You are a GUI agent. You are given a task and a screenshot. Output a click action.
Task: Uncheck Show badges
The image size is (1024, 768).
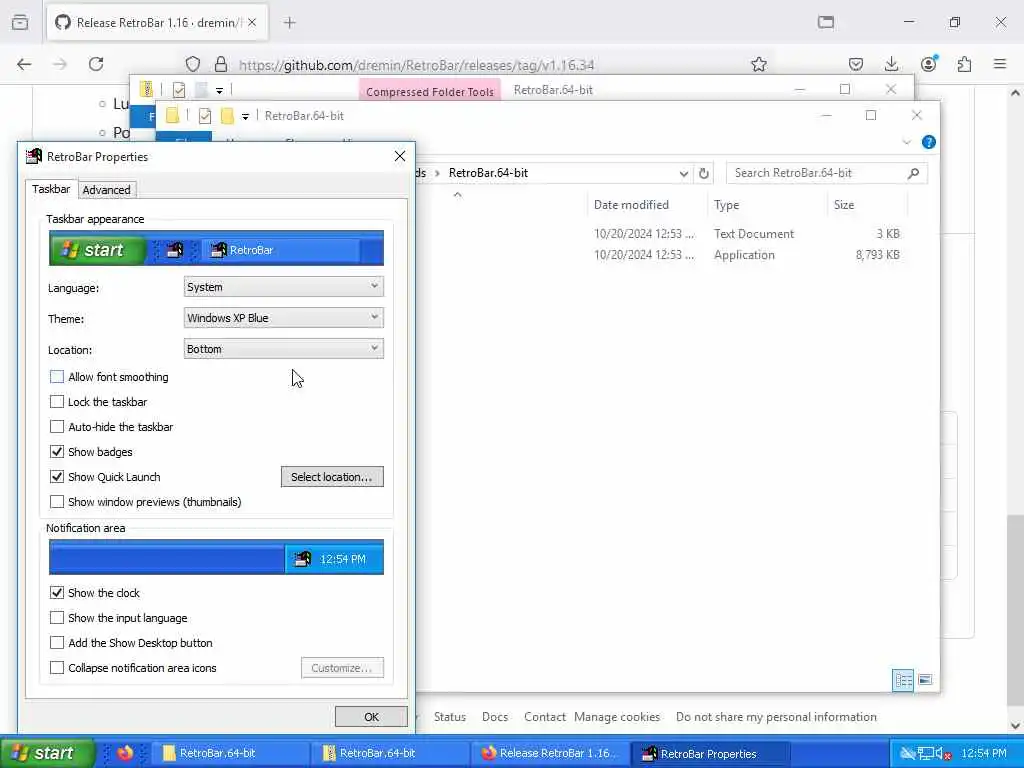[x=57, y=452]
